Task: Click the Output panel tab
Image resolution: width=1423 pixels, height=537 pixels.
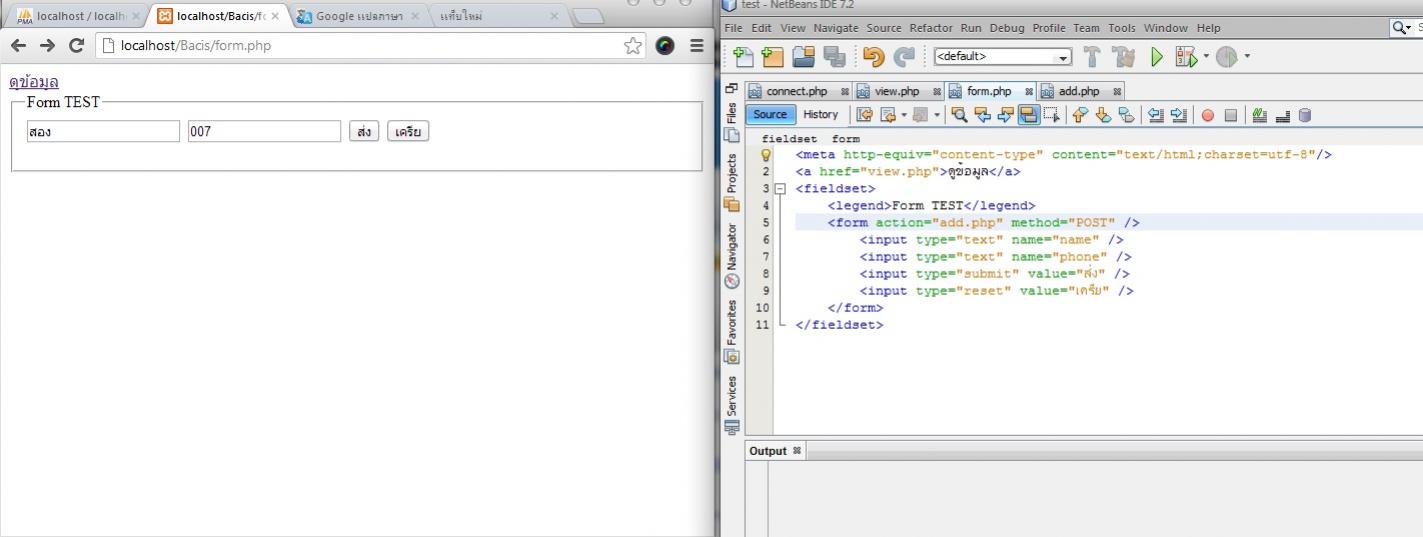Action: click(775, 451)
